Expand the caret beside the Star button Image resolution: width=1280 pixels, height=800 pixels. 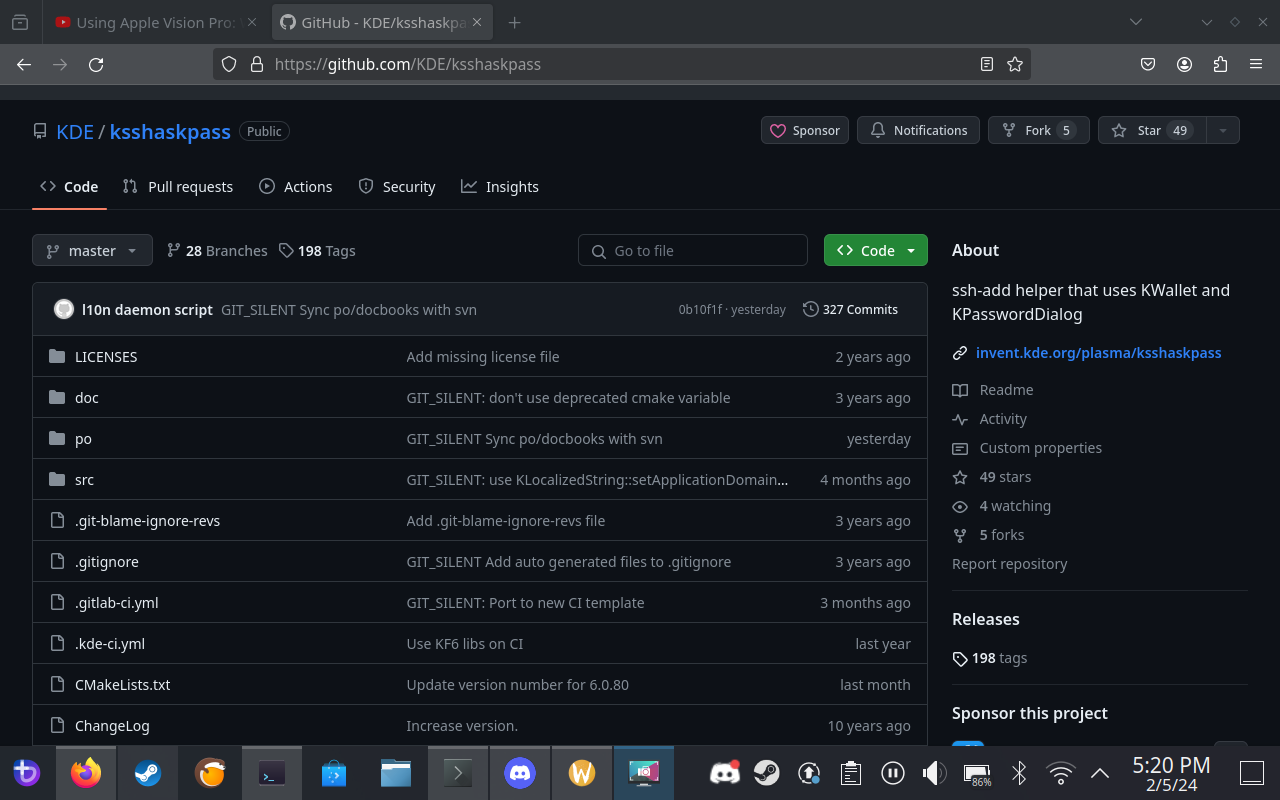(x=1222, y=130)
